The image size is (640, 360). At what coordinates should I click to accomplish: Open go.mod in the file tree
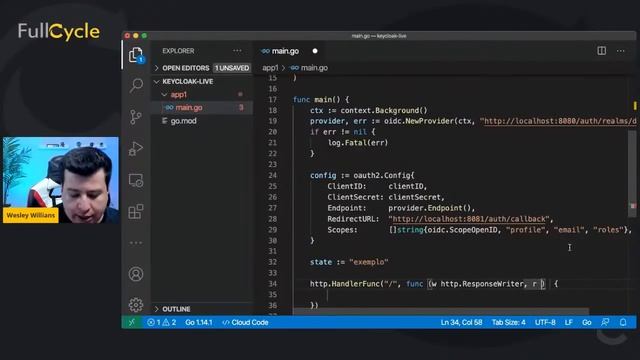point(203,121)
